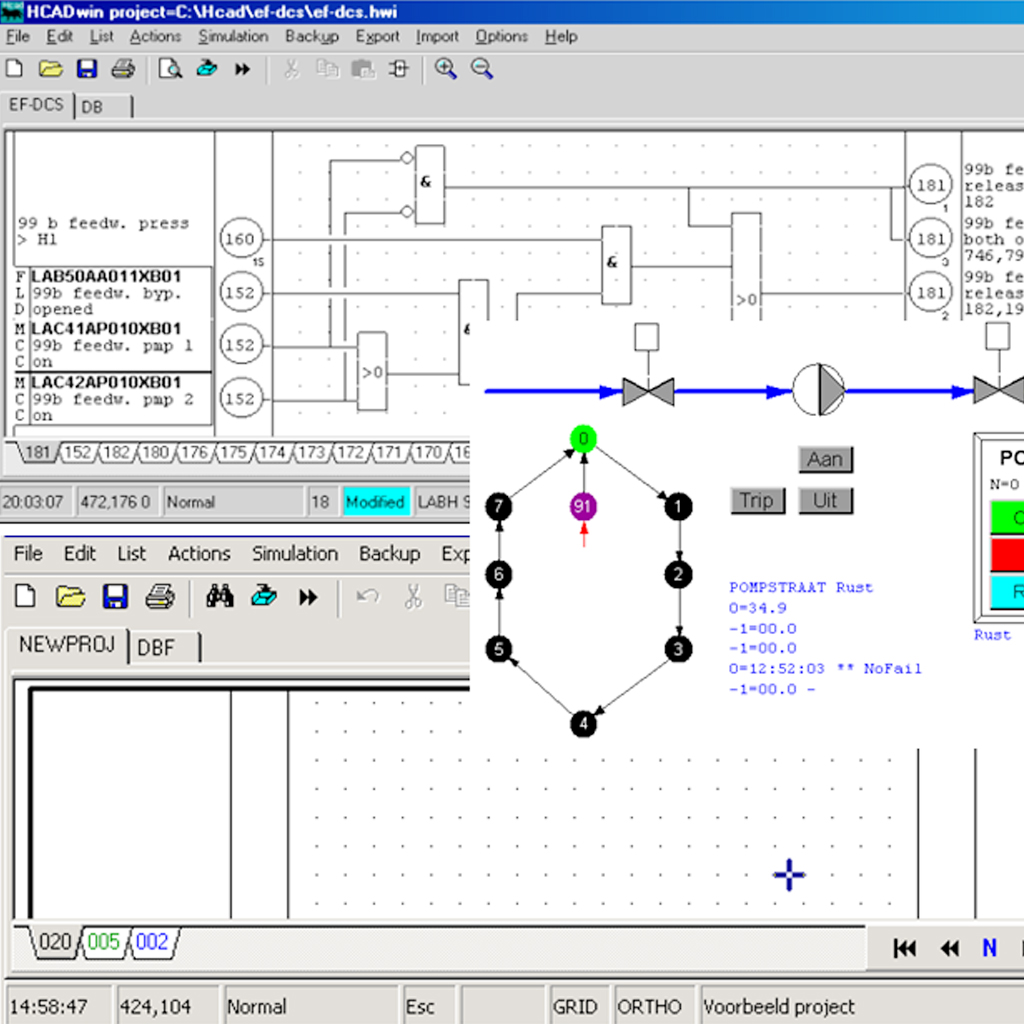The image size is (1024, 1024).
Task: Click rewind double-left navigation button
Action: [950, 948]
